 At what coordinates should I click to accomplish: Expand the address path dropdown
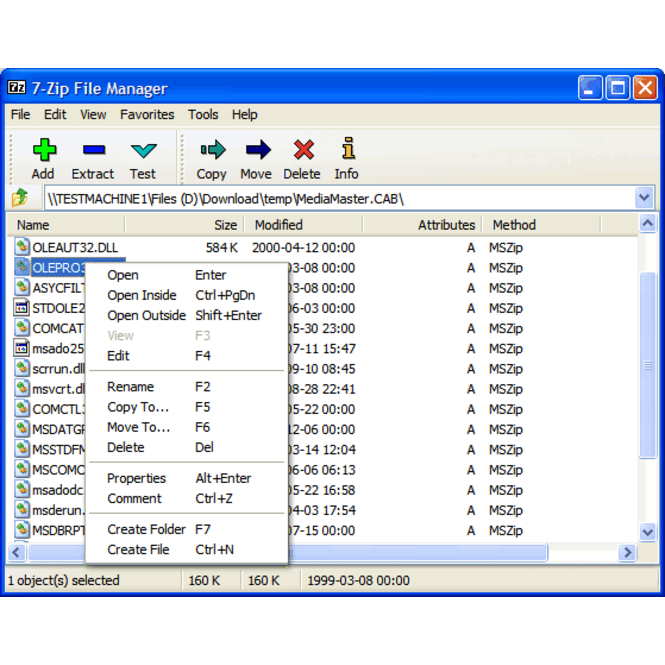tap(644, 198)
